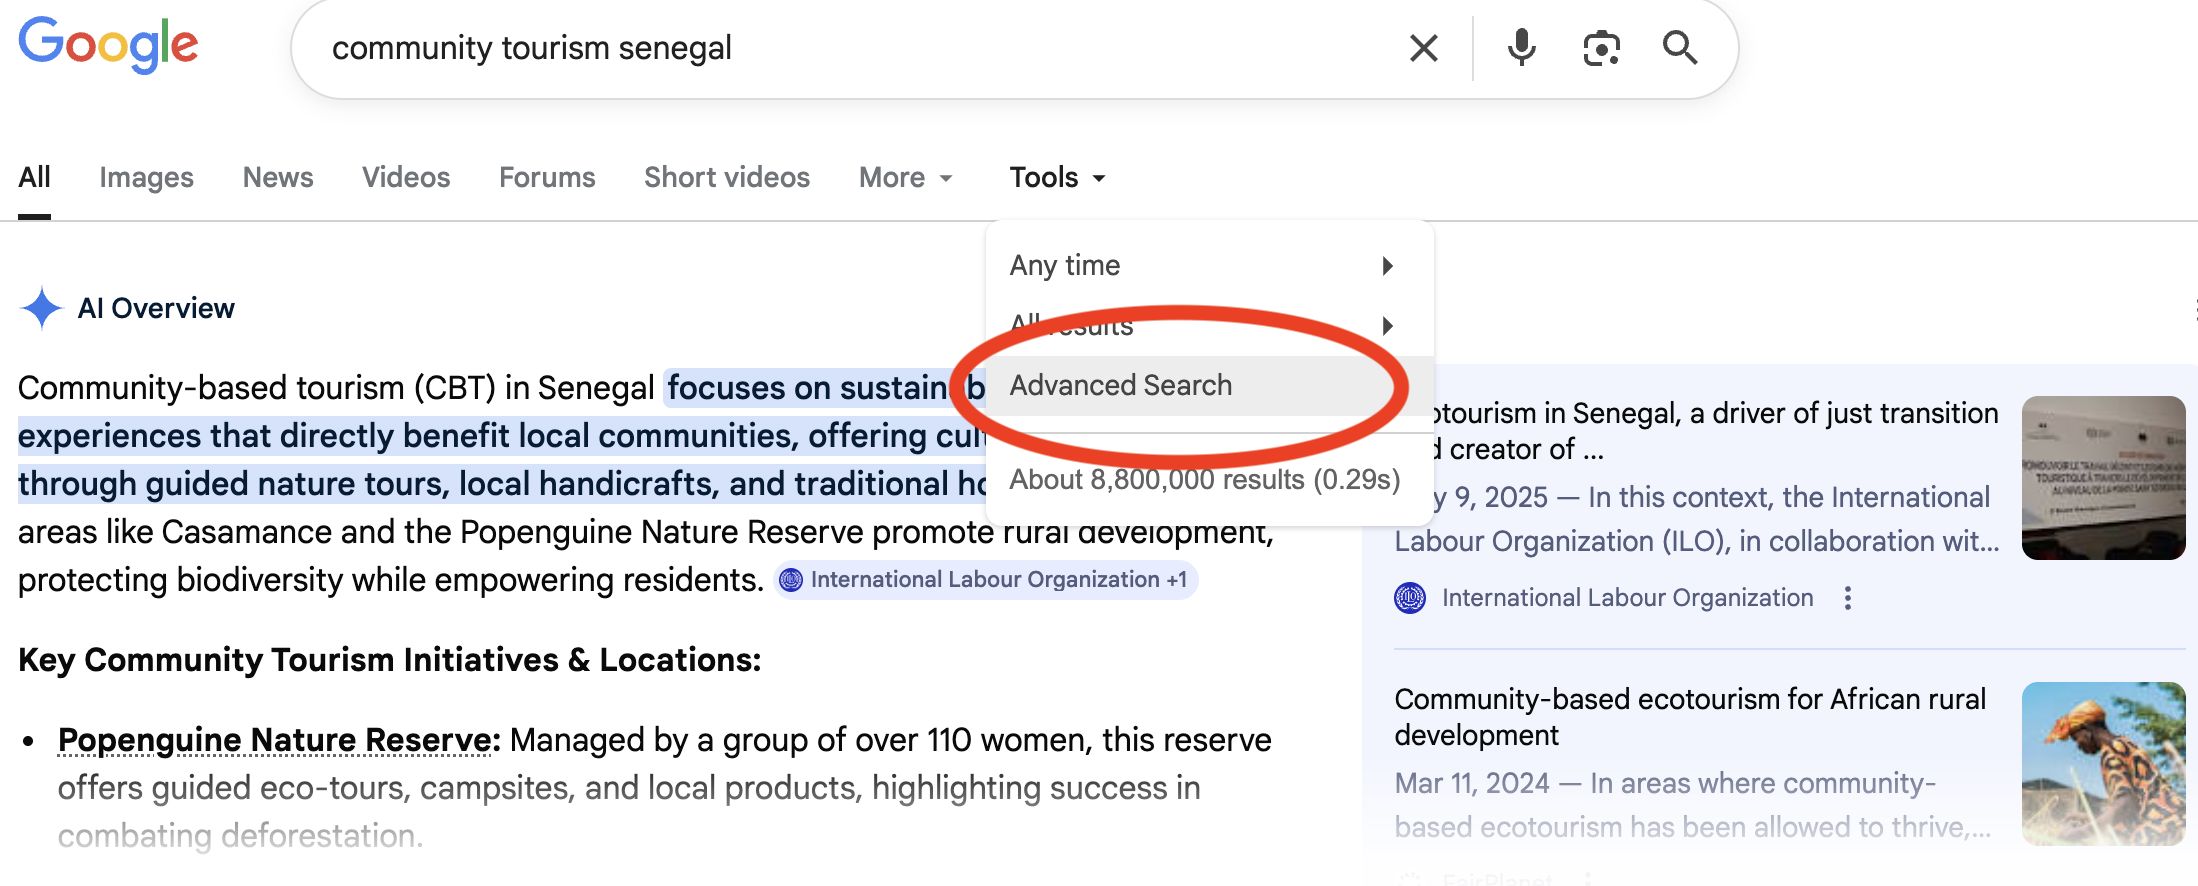
Task: Click the 'About 8,800,000 results' text
Action: point(1204,480)
